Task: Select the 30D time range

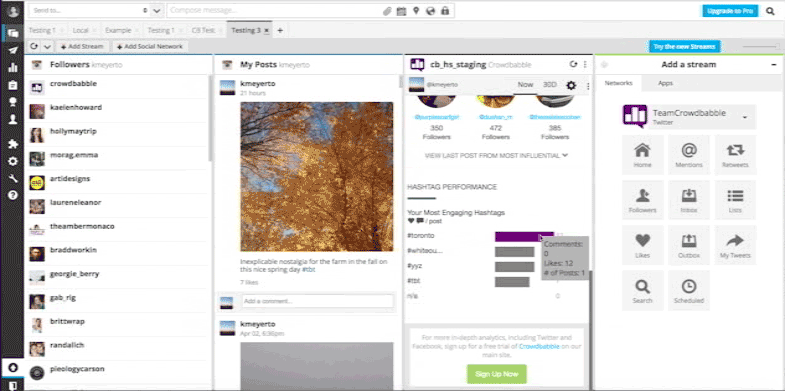Action: pos(550,85)
